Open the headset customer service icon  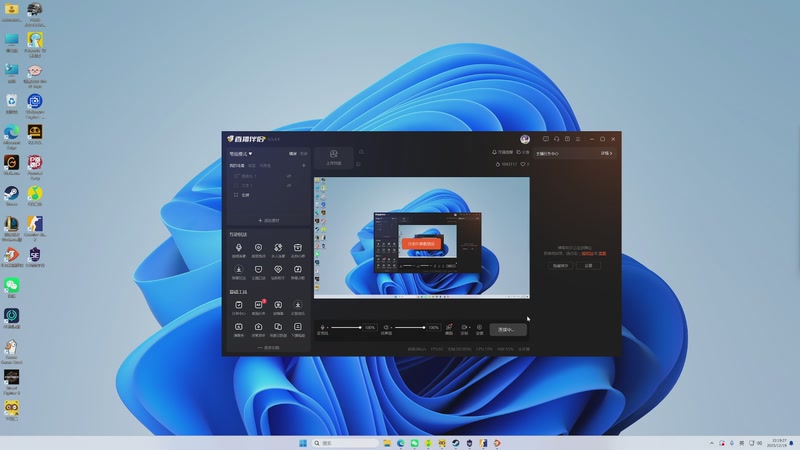tap(557, 139)
